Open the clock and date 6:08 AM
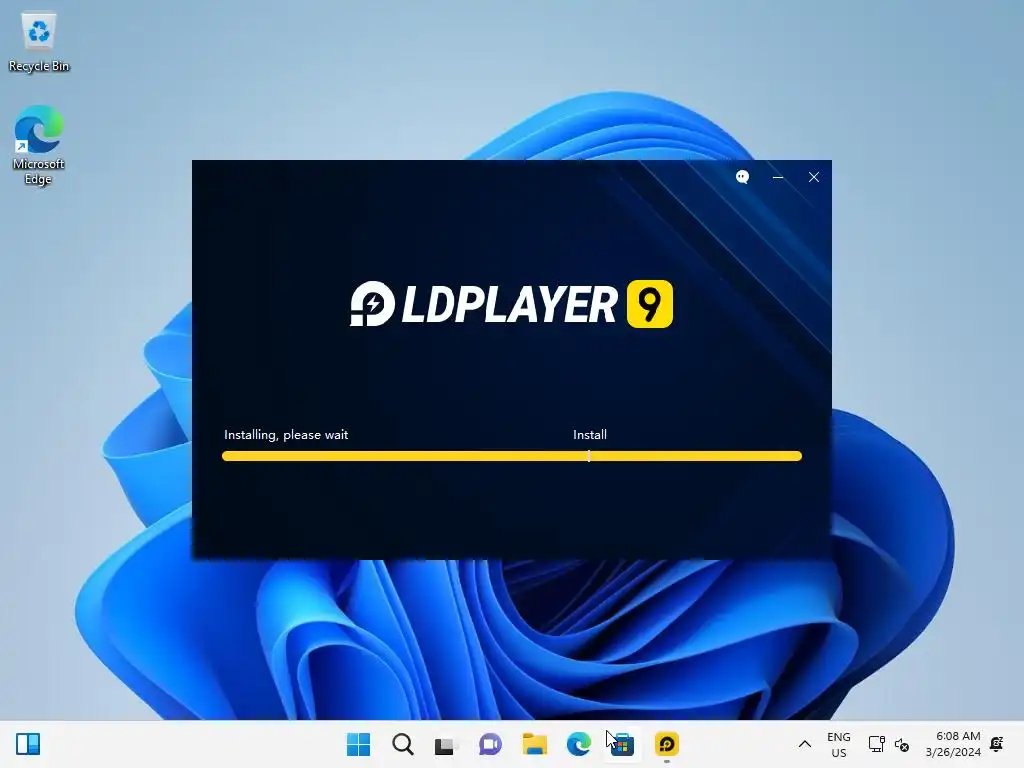 (x=953, y=744)
